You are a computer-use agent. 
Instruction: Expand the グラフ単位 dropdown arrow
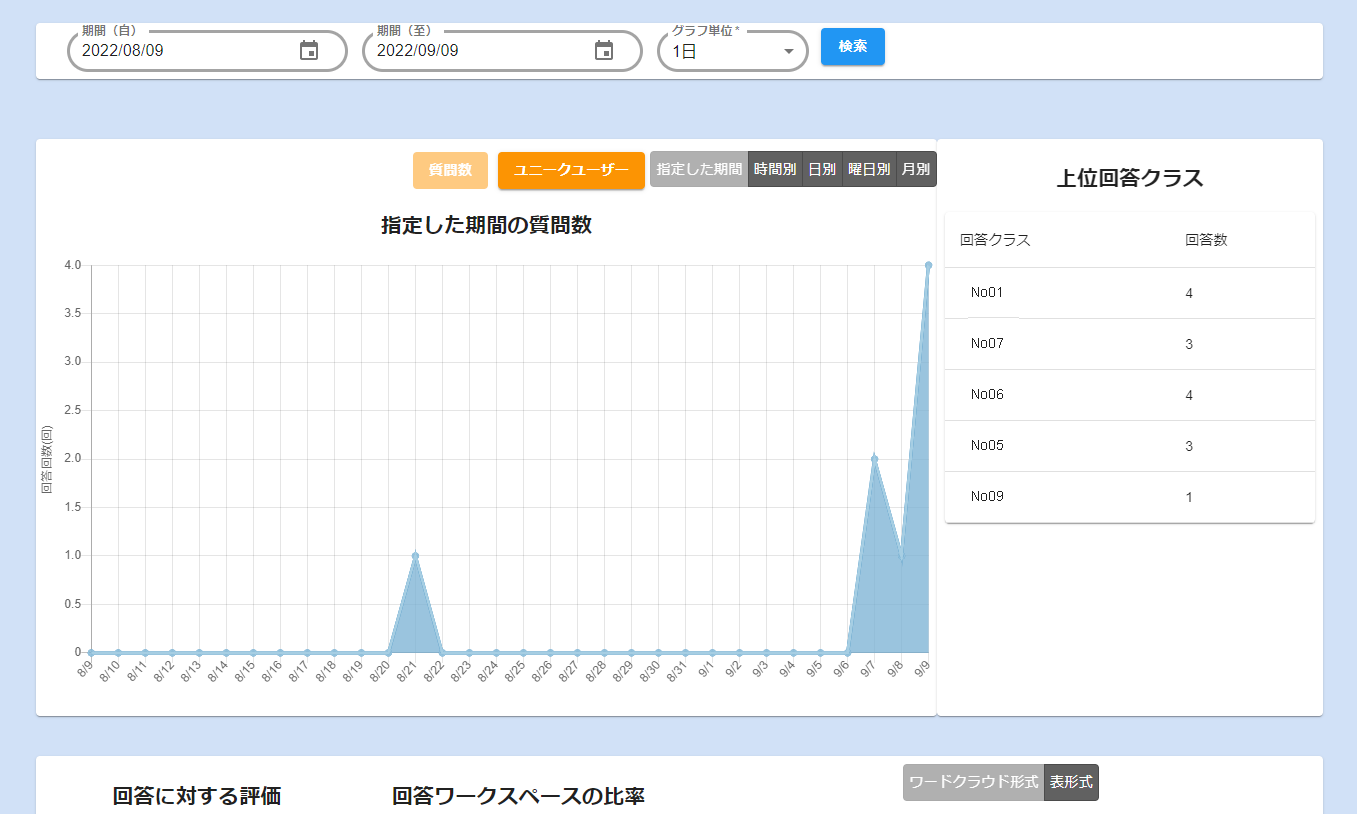[x=788, y=52]
